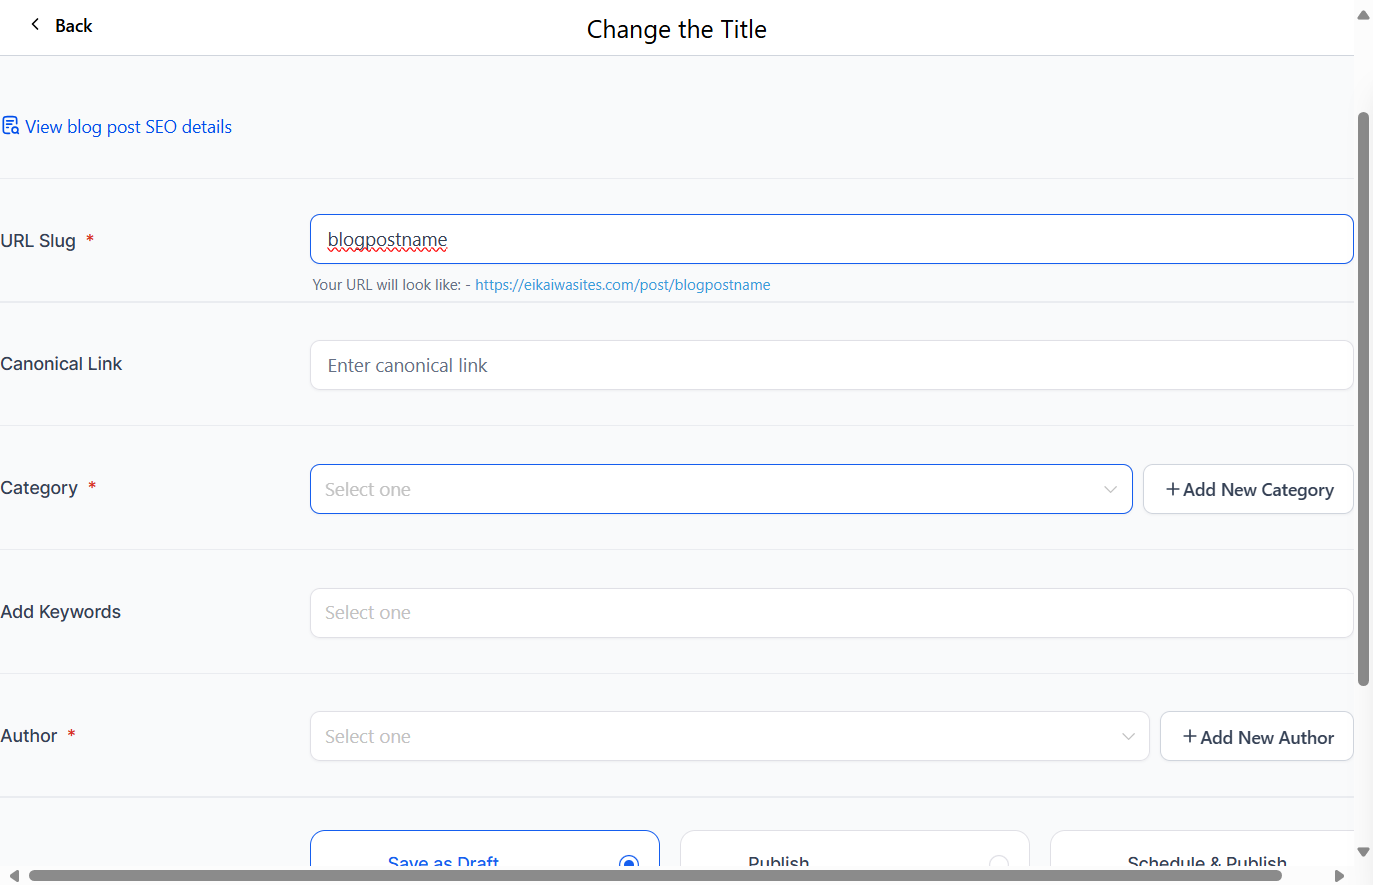
Task: Click the URL Slug label
Action: (38, 240)
